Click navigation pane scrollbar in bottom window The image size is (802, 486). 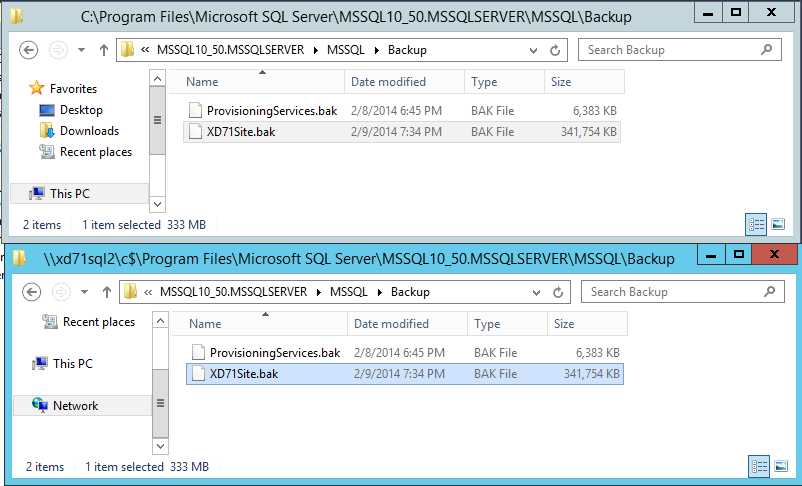[x=159, y=380]
